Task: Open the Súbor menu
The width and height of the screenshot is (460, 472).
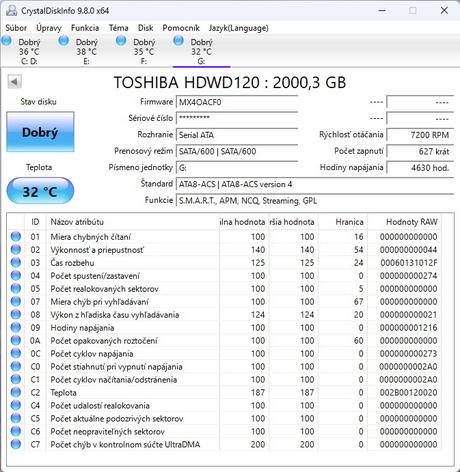Action: pyautogui.click(x=16, y=28)
